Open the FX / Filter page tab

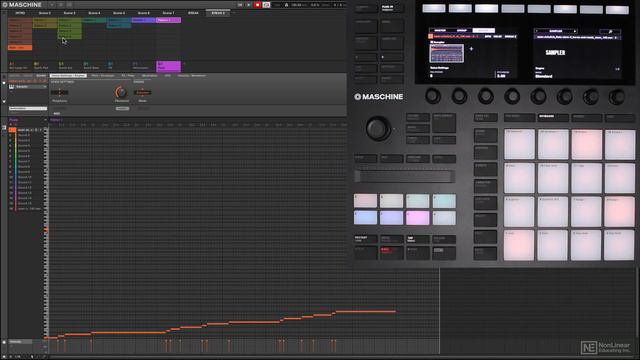[x=128, y=76]
